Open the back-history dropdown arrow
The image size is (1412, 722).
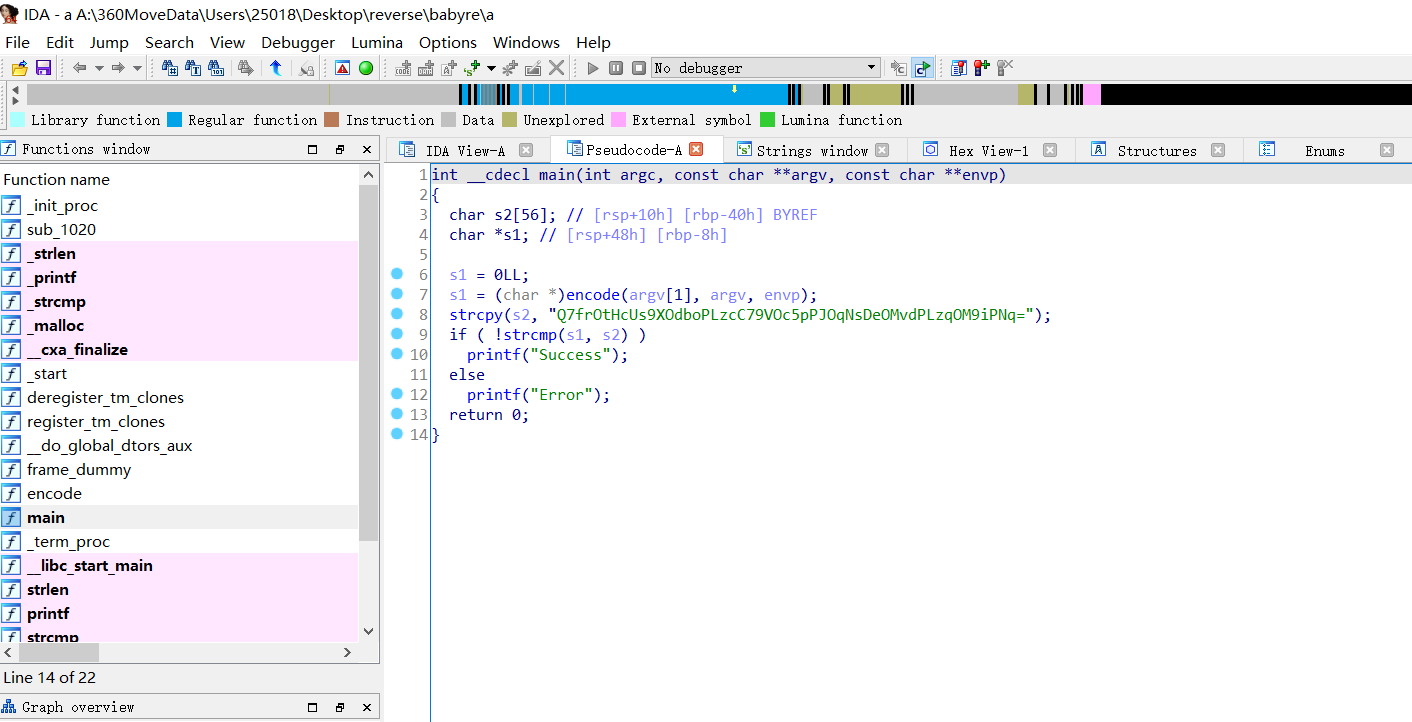coord(99,68)
